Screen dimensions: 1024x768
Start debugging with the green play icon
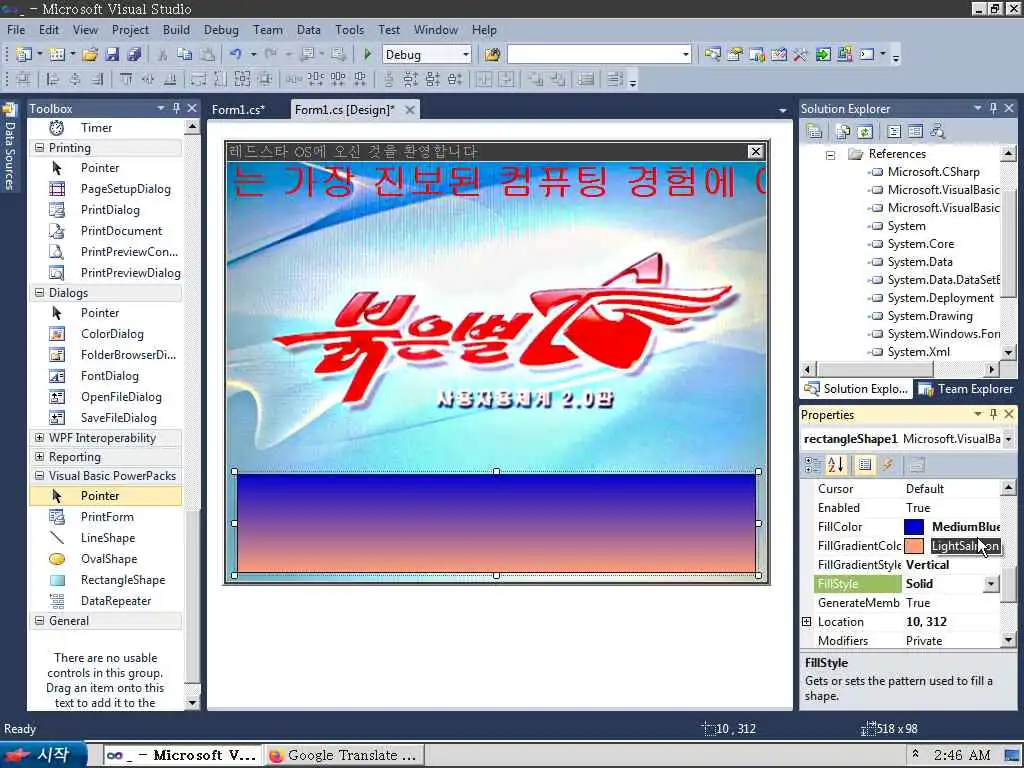pos(367,54)
